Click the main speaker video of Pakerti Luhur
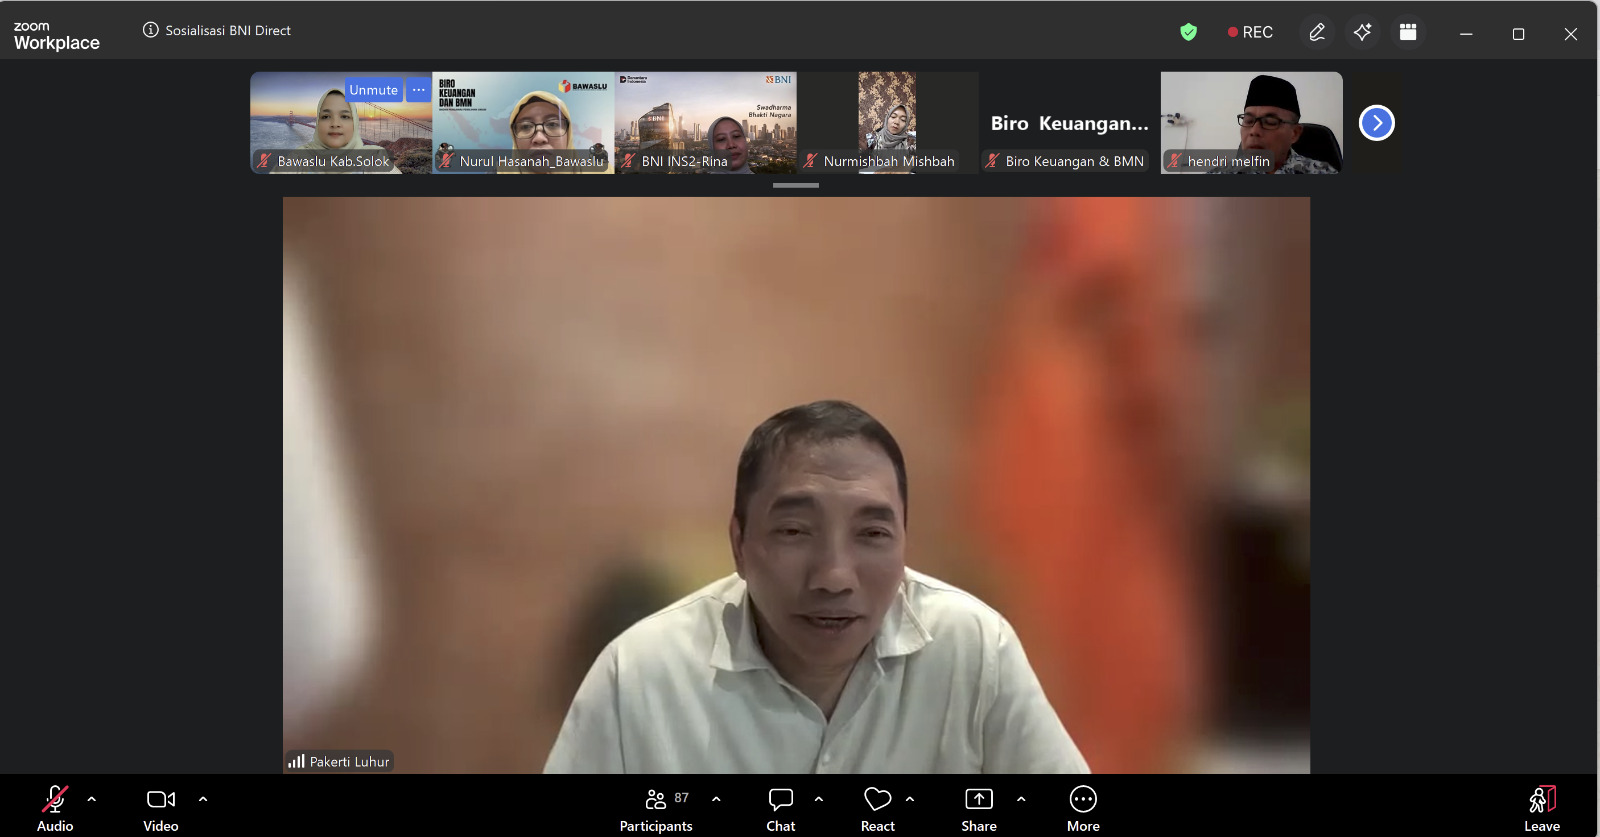This screenshot has width=1600, height=837. pyautogui.click(x=796, y=485)
